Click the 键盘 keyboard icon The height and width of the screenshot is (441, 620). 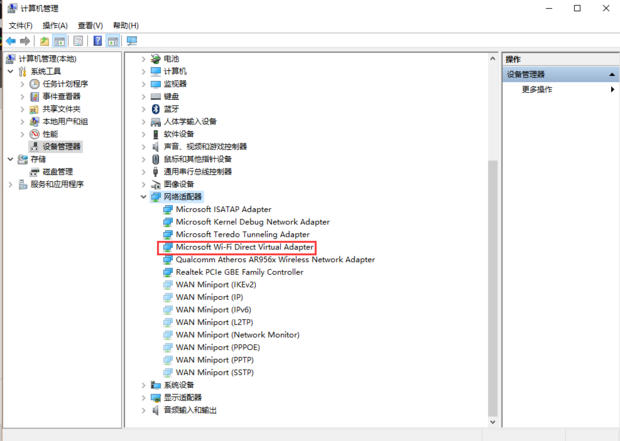point(156,97)
